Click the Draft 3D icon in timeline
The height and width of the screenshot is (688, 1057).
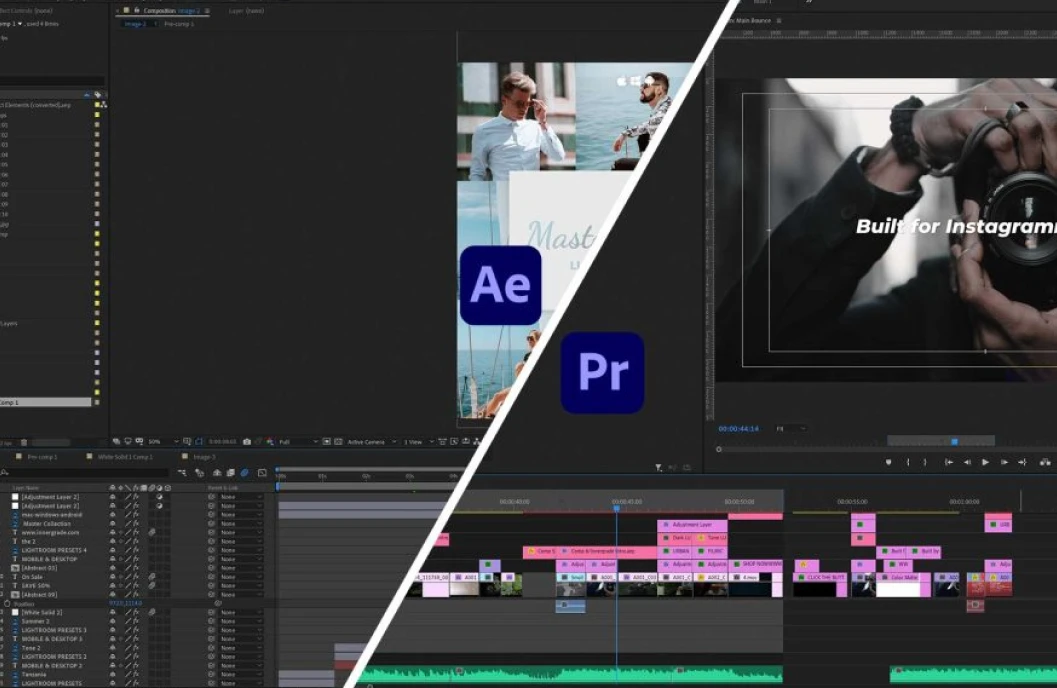200,473
